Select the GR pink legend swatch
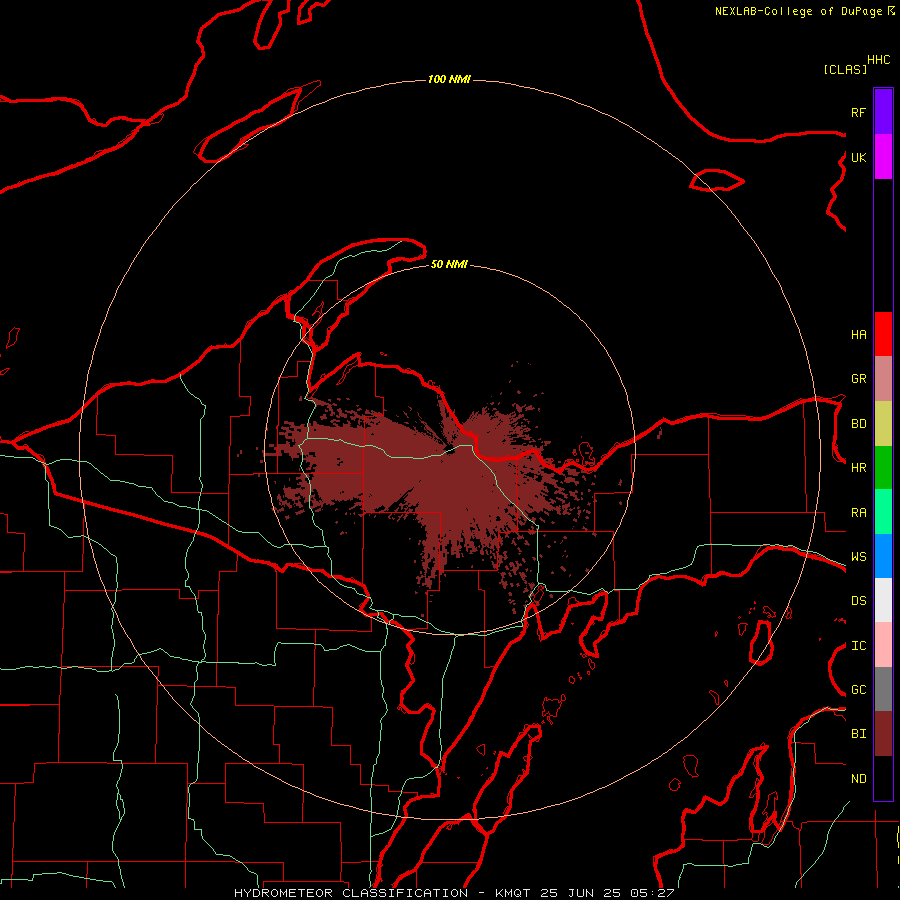Viewport: 900px width, 900px height. (x=883, y=379)
